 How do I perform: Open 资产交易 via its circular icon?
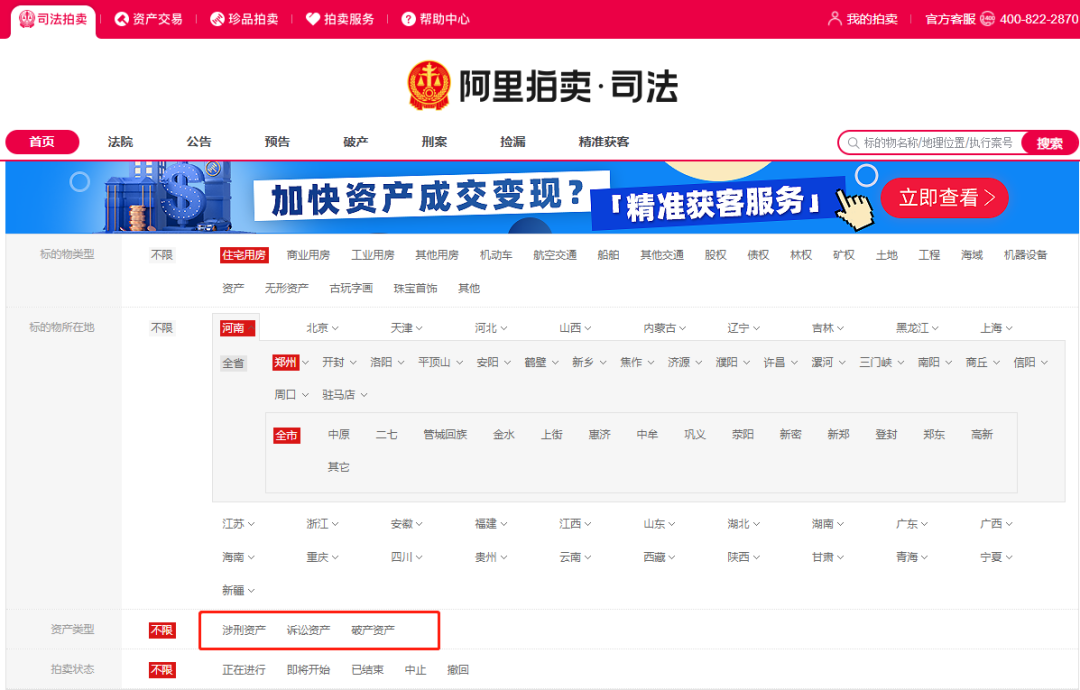coord(120,18)
